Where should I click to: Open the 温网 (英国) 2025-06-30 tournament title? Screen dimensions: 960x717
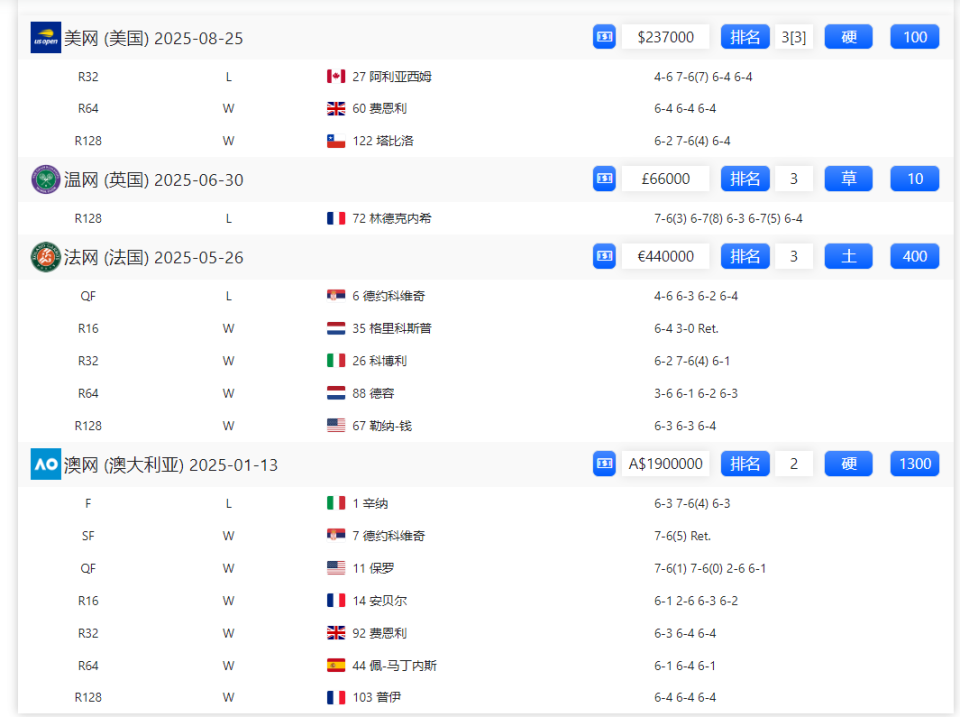point(153,180)
